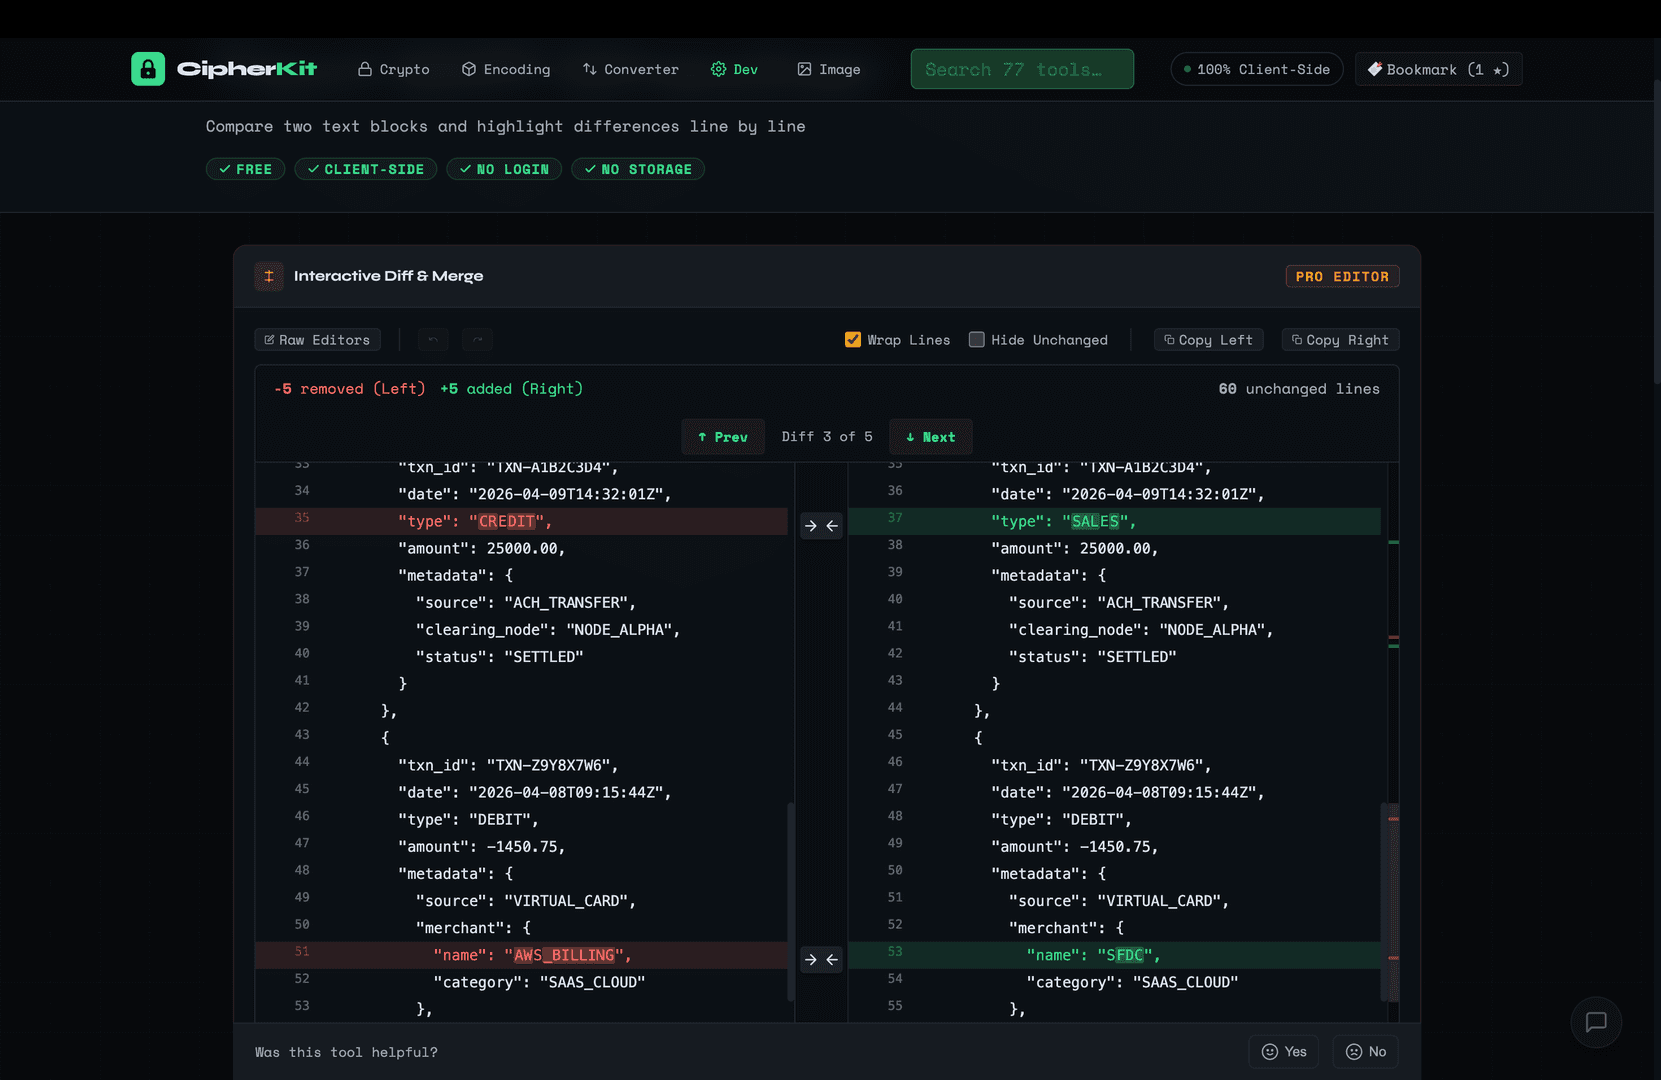
Task: Click the "+5 added (Right)" summary
Action: [511, 389]
